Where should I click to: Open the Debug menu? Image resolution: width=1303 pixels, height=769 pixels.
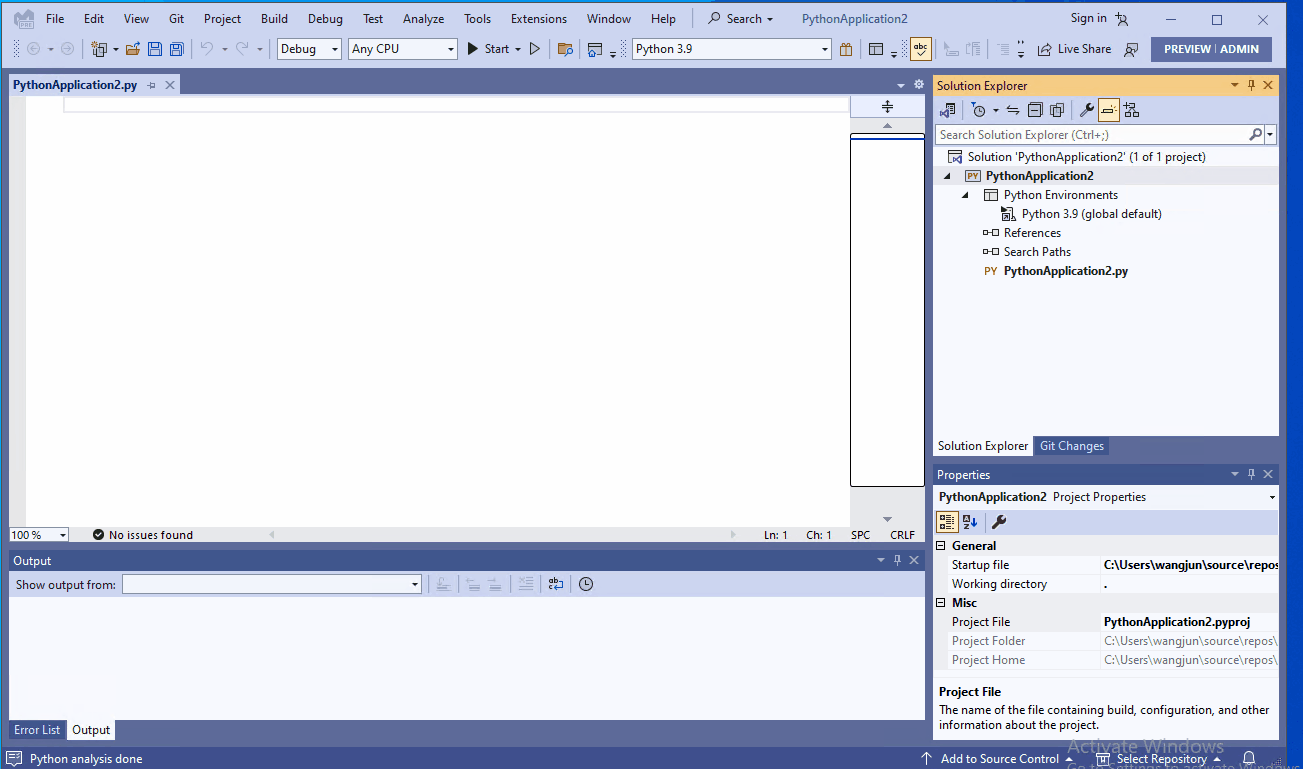(325, 17)
